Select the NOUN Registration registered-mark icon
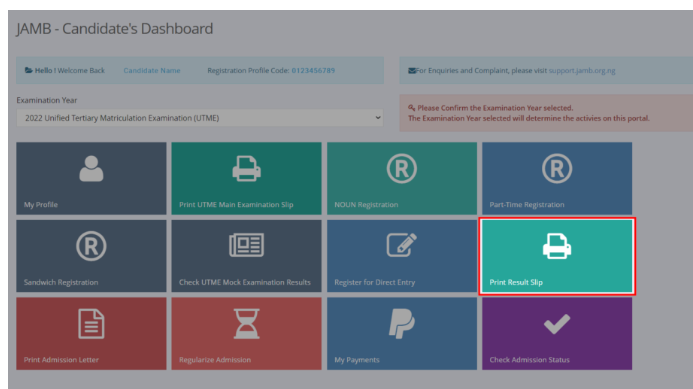The image size is (693, 389). [x=402, y=168]
